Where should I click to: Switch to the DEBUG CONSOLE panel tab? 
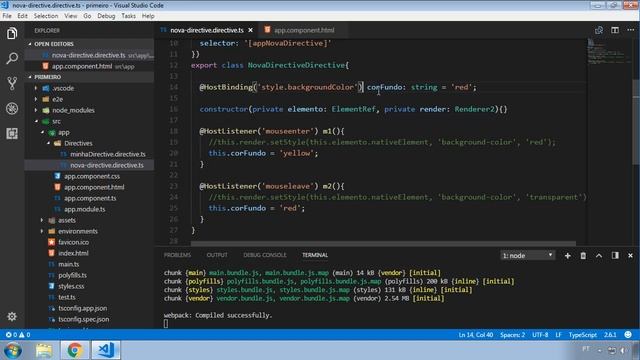[x=264, y=255]
